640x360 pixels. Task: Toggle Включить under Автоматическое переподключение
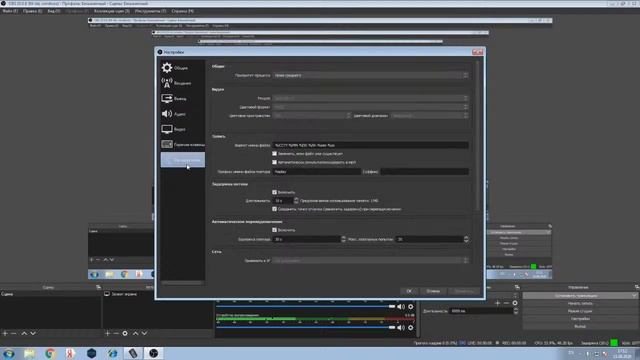pyautogui.click(x=274, y=230)
